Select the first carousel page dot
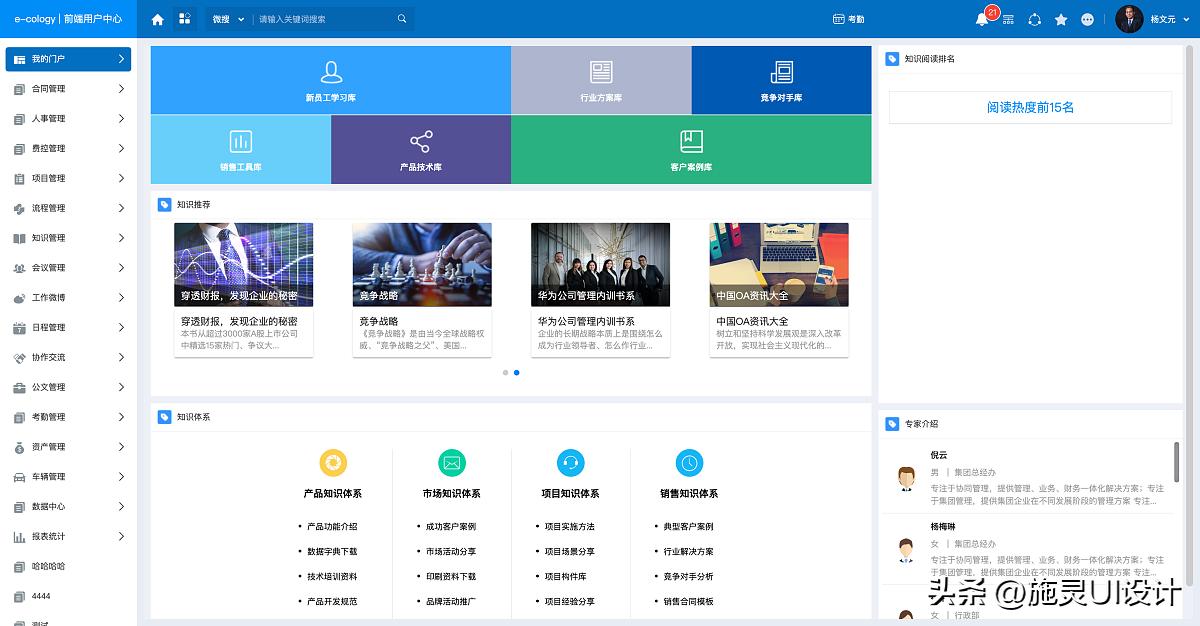Image resolution: width=1200 pixels, height=626 pixels. [505, 372]
